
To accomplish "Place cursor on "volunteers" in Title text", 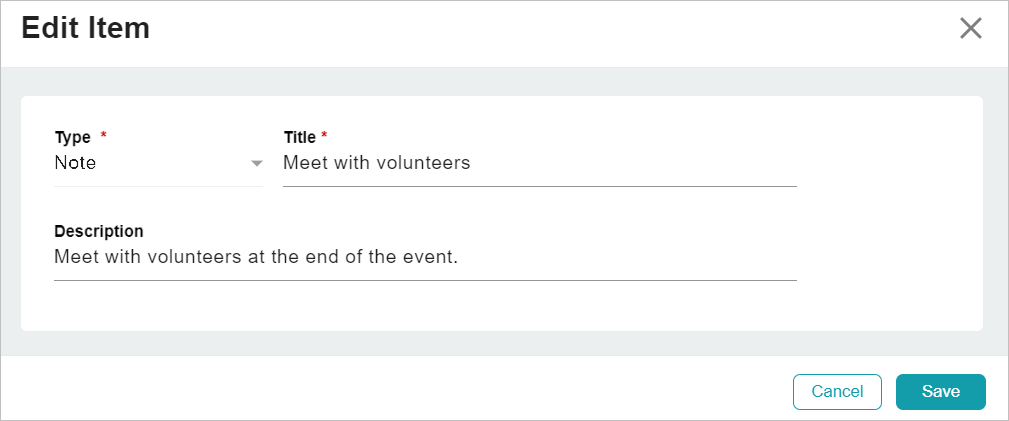I will click(423, 163).
